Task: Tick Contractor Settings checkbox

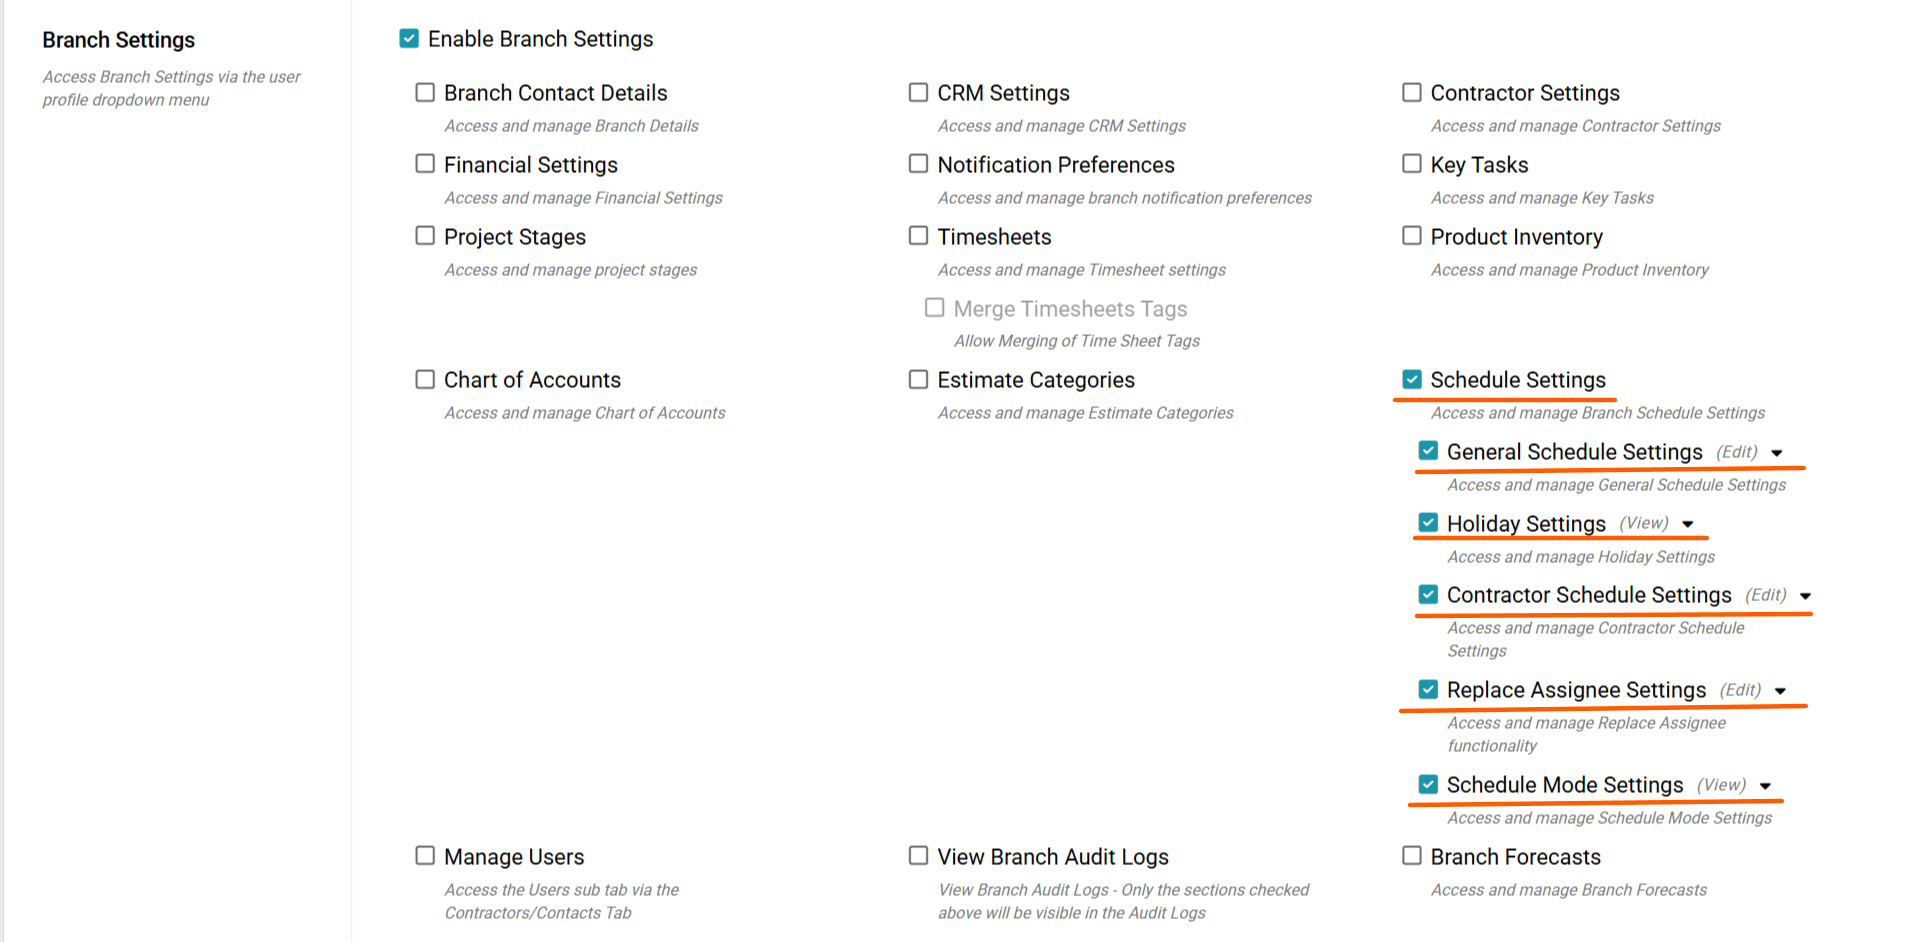Action: click(x=1412, y=93)
